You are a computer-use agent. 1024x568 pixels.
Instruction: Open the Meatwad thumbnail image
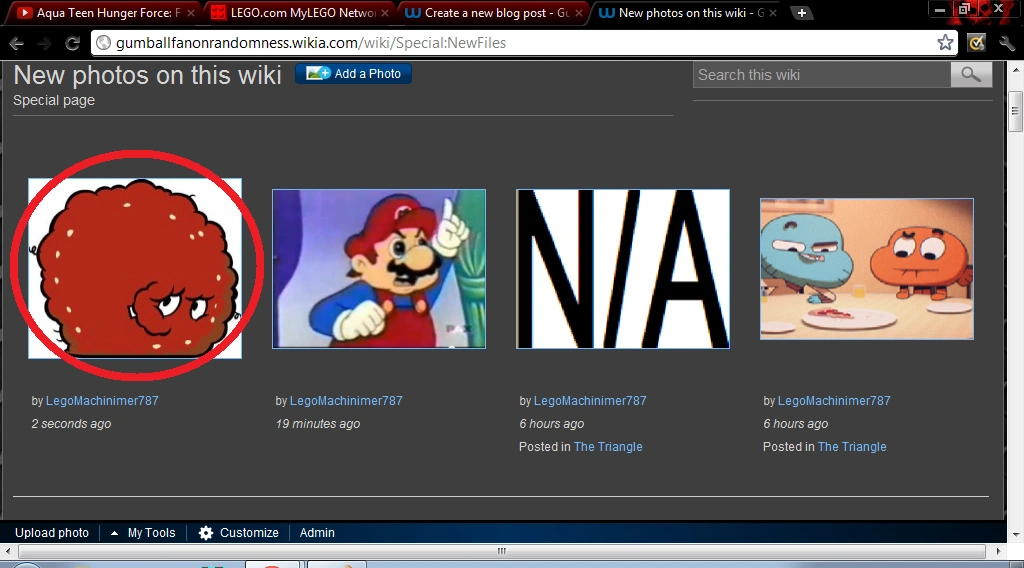(135, 268)
